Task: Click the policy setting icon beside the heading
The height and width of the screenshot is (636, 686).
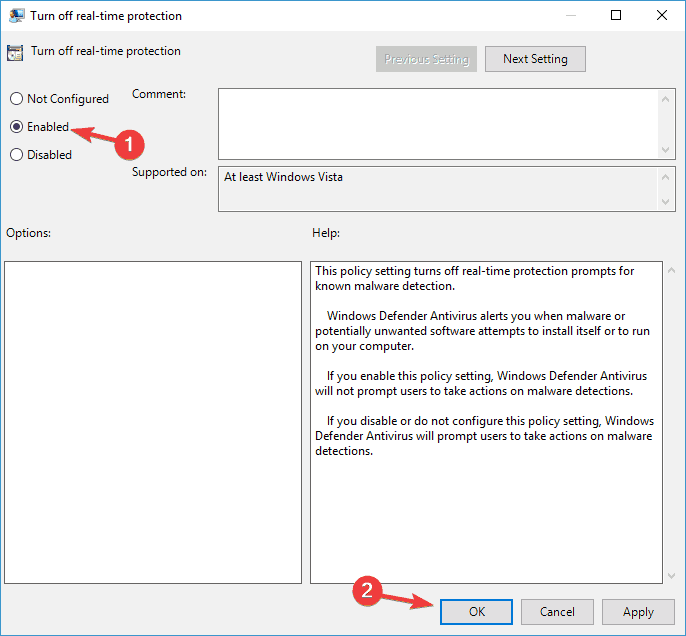Action: point(16,53)
